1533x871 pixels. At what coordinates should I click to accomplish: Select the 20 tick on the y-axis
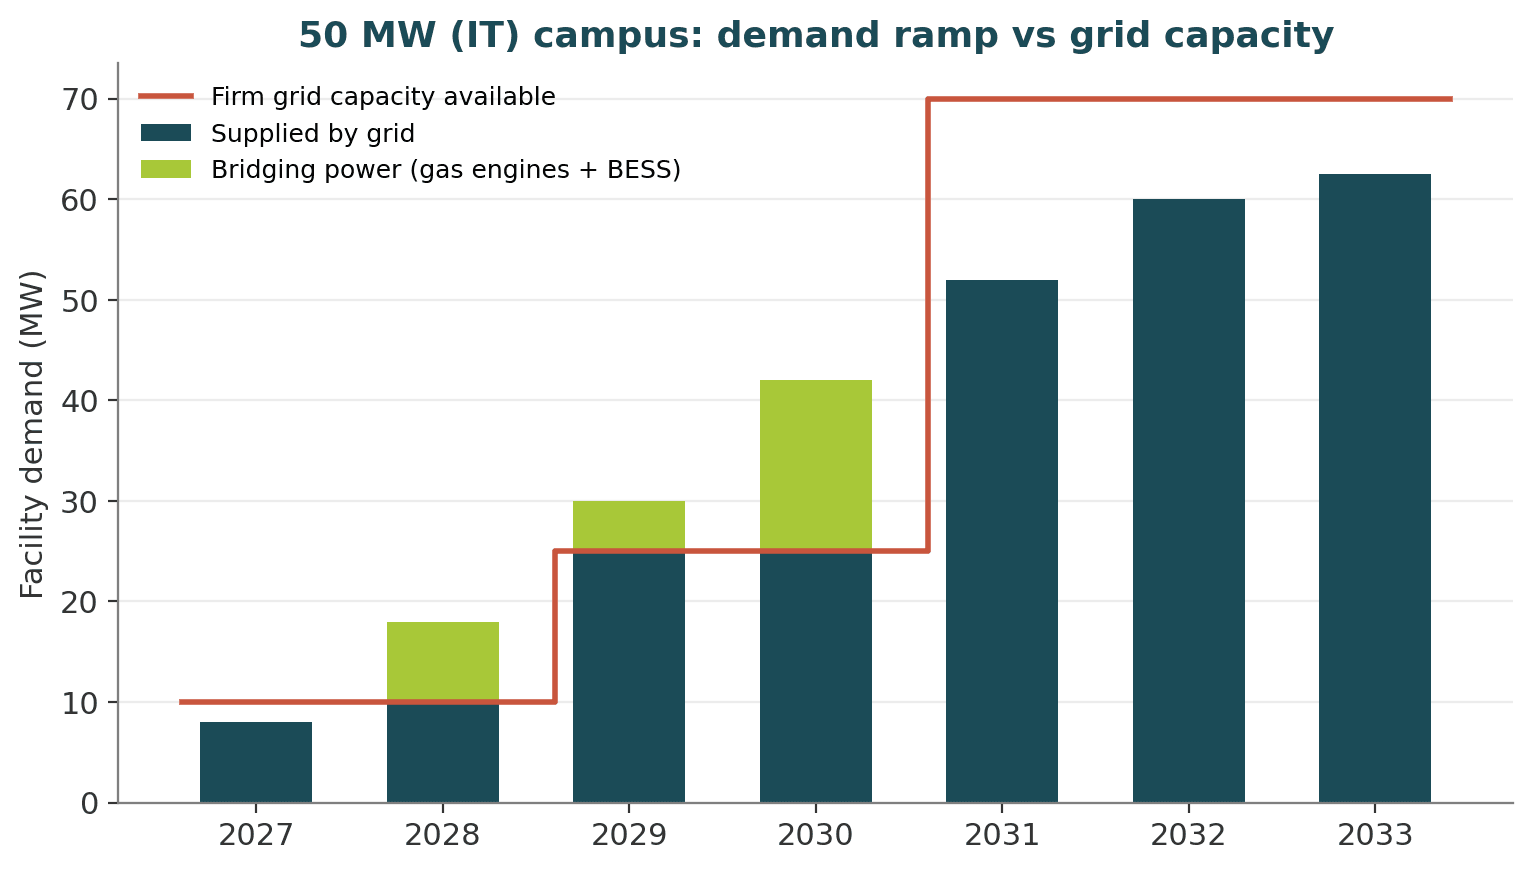click(x=80, y=602)
